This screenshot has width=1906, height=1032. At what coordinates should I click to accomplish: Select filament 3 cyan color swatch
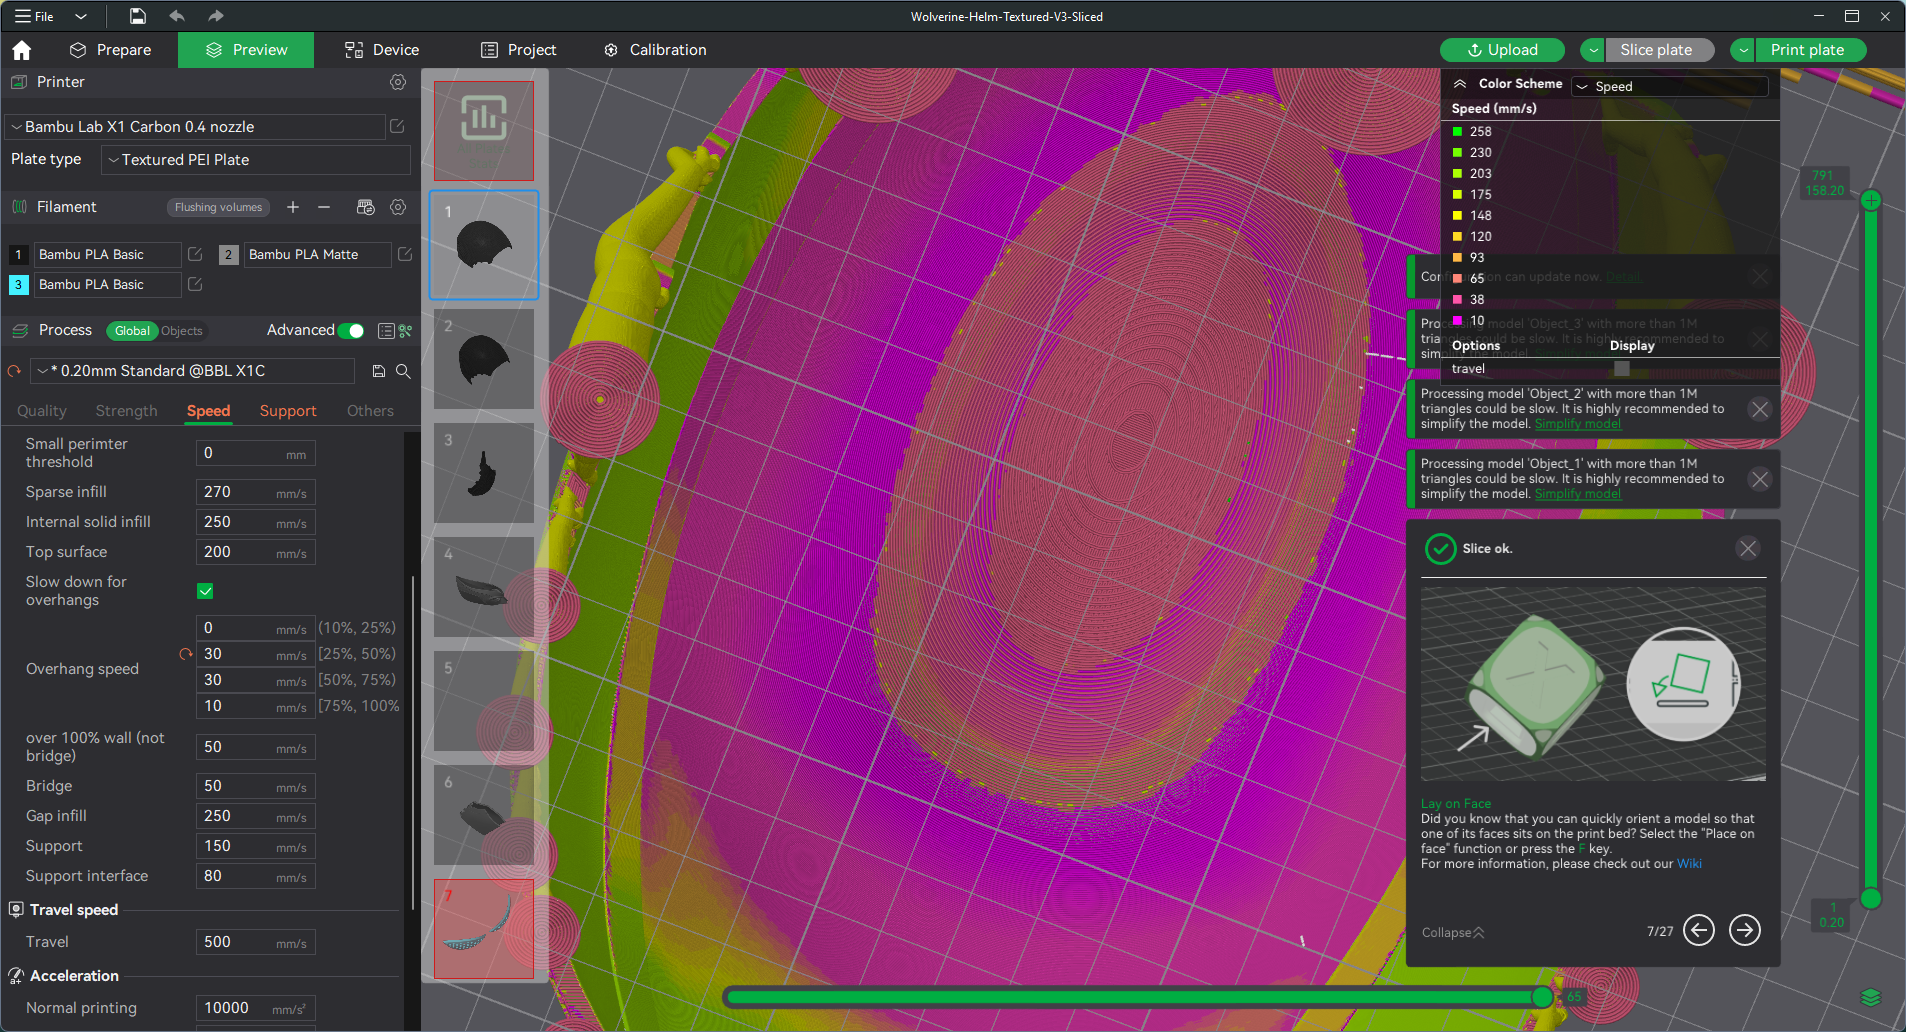[x=18, y=284]
